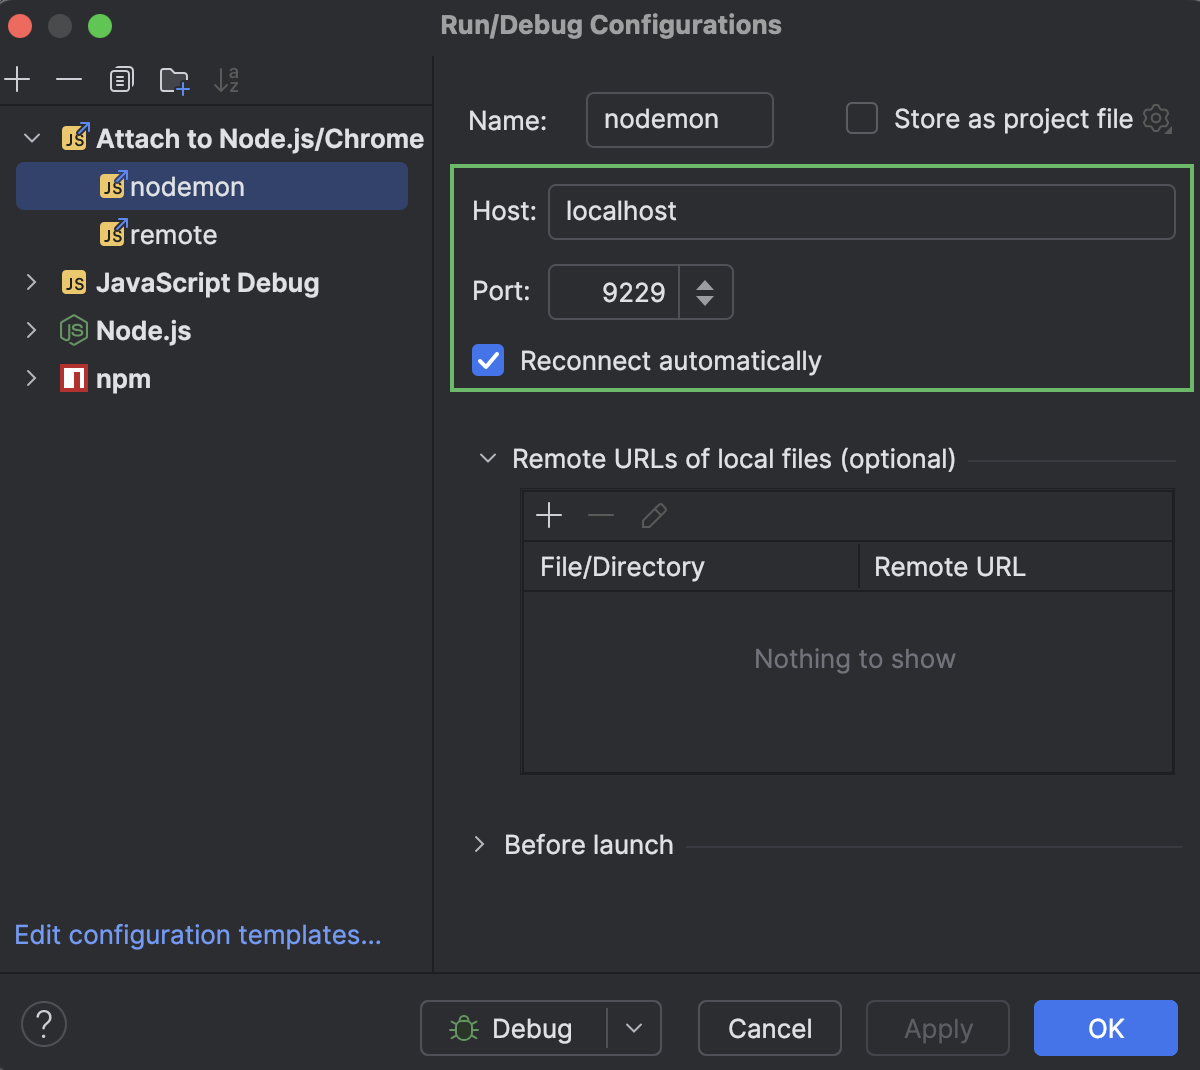Open Store as project file settings gear

pos(1156,118)
